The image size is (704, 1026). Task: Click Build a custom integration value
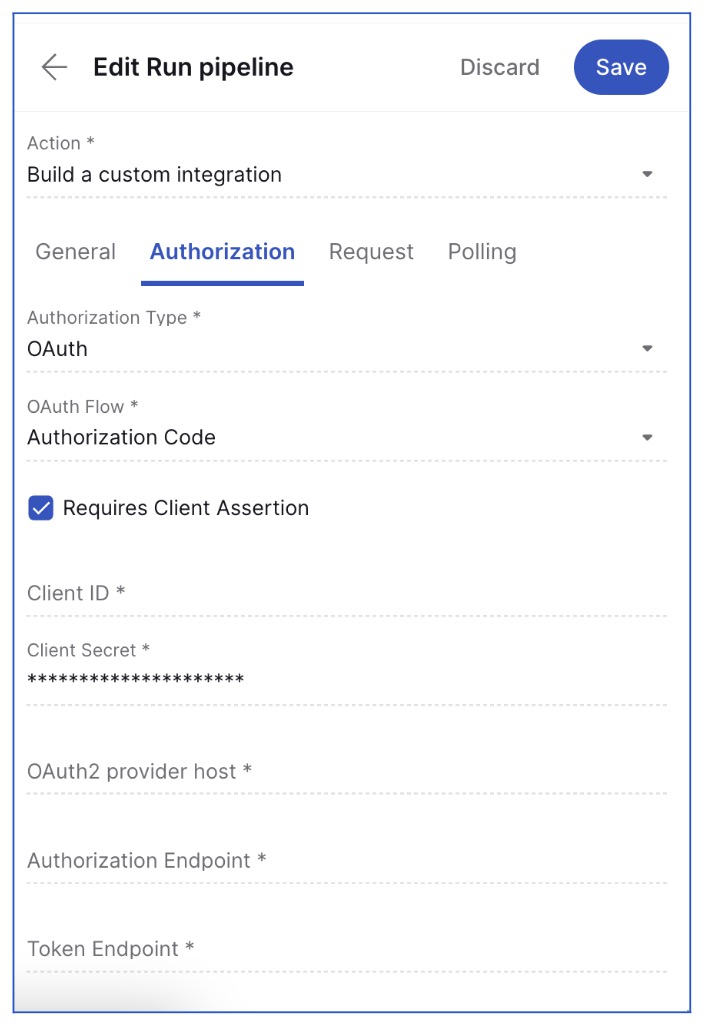(x=154, y=175)
